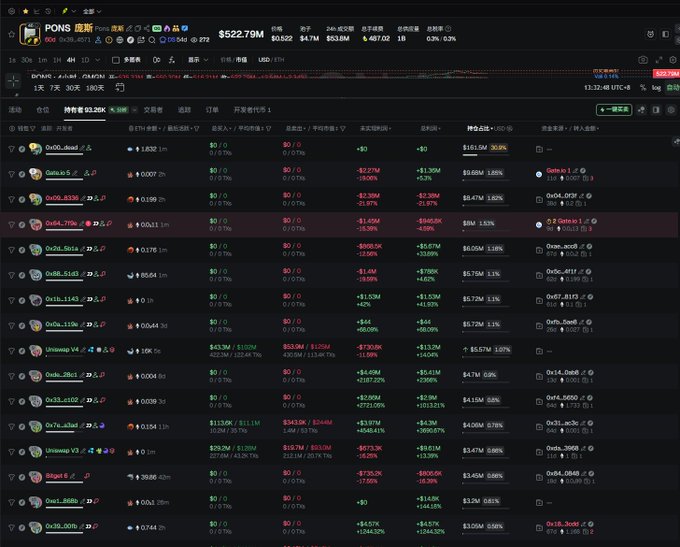This screenshot has height=547, width=680.
Task: Click the chart settings hexagon icon
Action: tap(673, 60)
